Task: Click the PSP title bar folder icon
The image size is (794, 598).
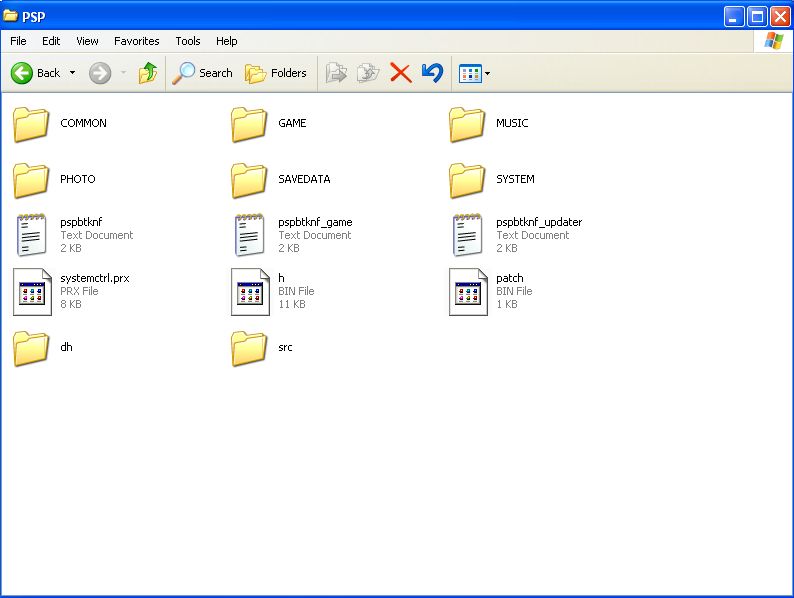Action: coord(10,16)
